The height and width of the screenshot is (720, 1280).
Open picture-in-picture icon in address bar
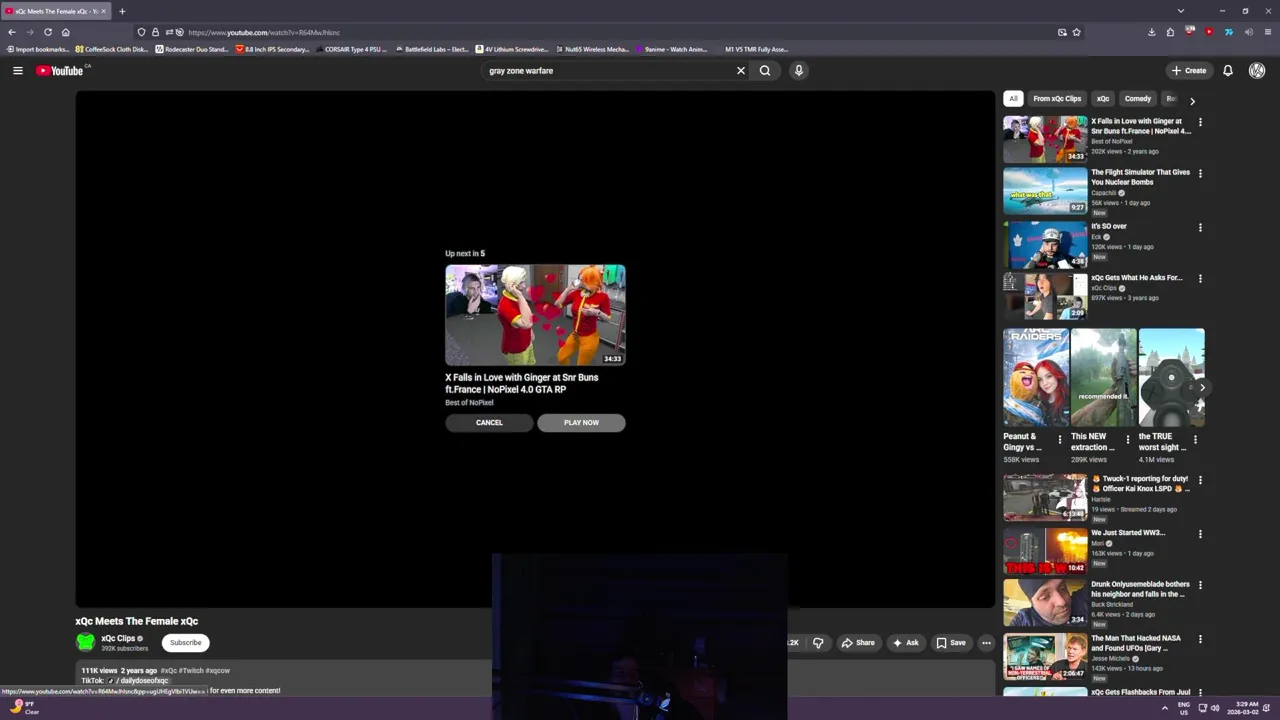tap(1062, 32)
